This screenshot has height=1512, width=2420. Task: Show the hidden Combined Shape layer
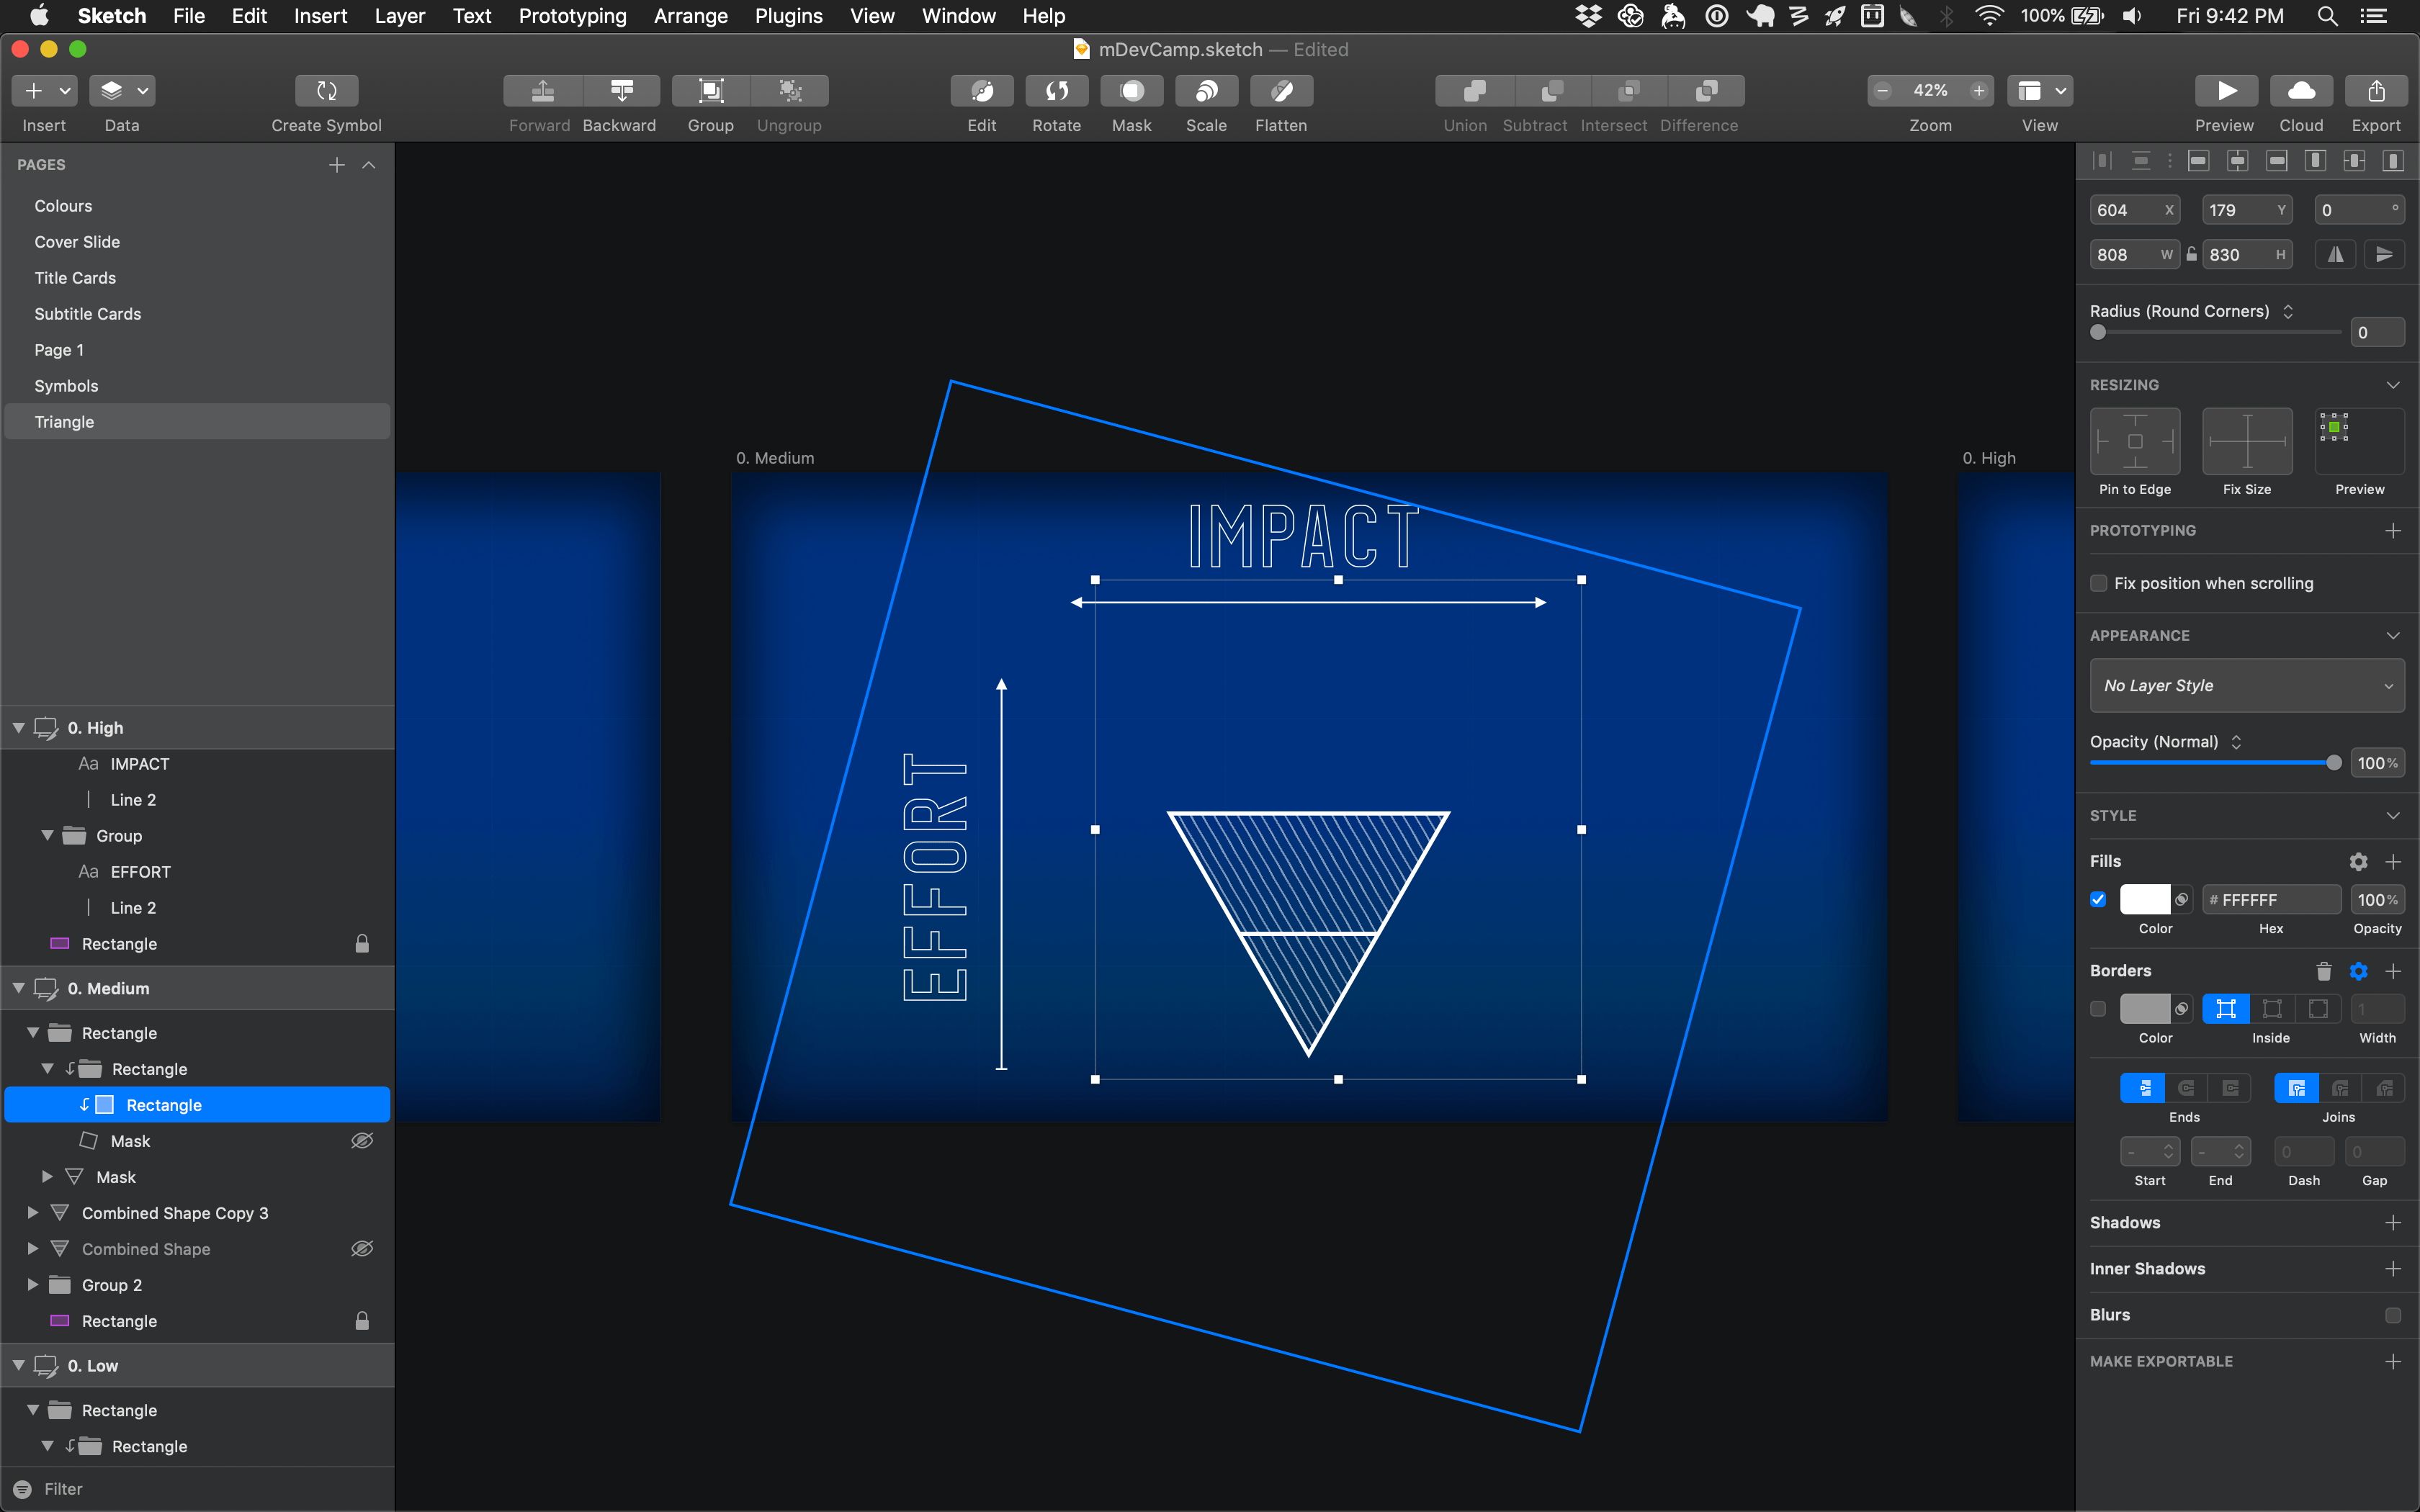click(x=362, y=1249)
